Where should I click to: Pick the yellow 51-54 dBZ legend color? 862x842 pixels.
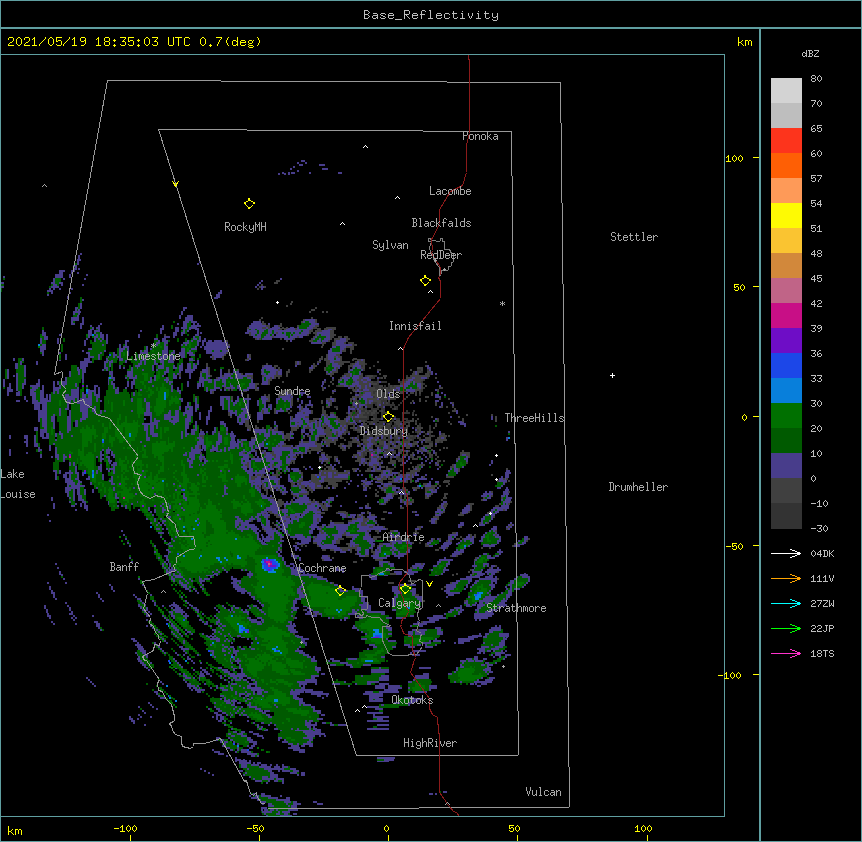pyautogui.click(x=786, y=215)
